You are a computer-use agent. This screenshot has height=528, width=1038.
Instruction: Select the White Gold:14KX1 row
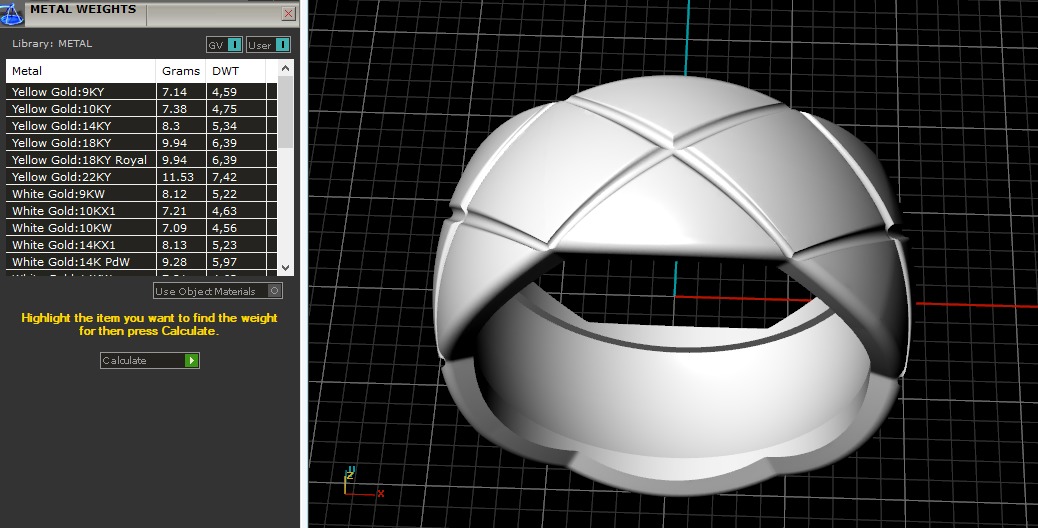tap(142, 245)
